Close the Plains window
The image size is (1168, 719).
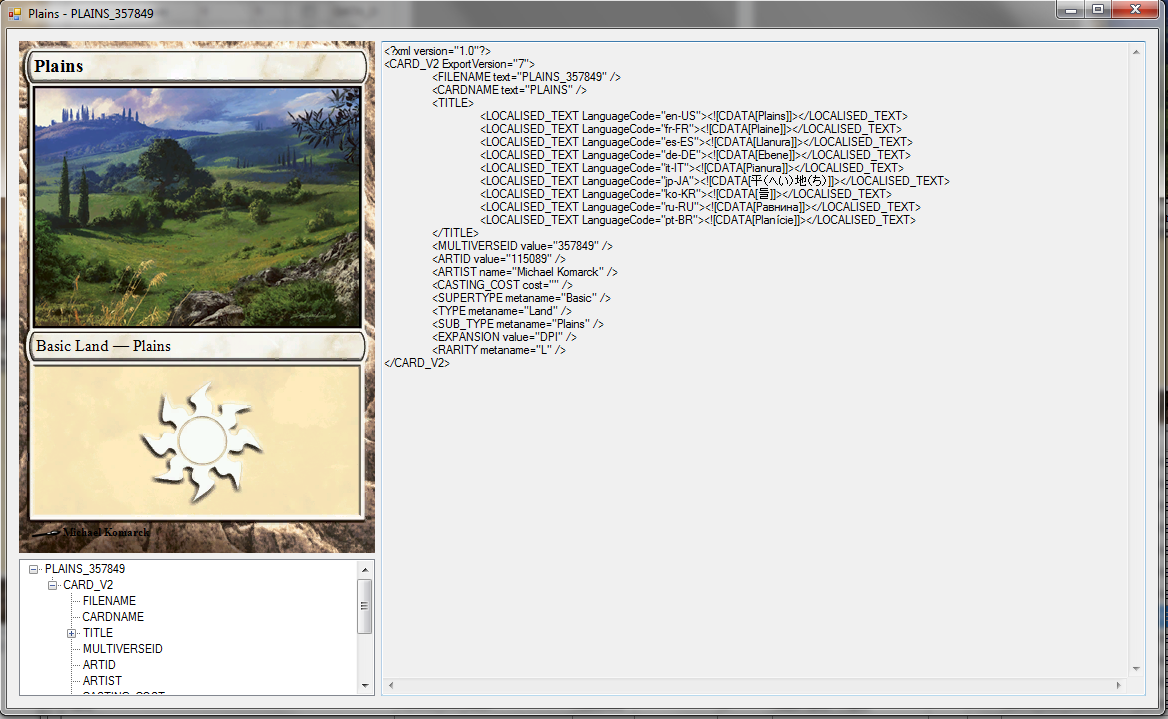pos(1135,10)
